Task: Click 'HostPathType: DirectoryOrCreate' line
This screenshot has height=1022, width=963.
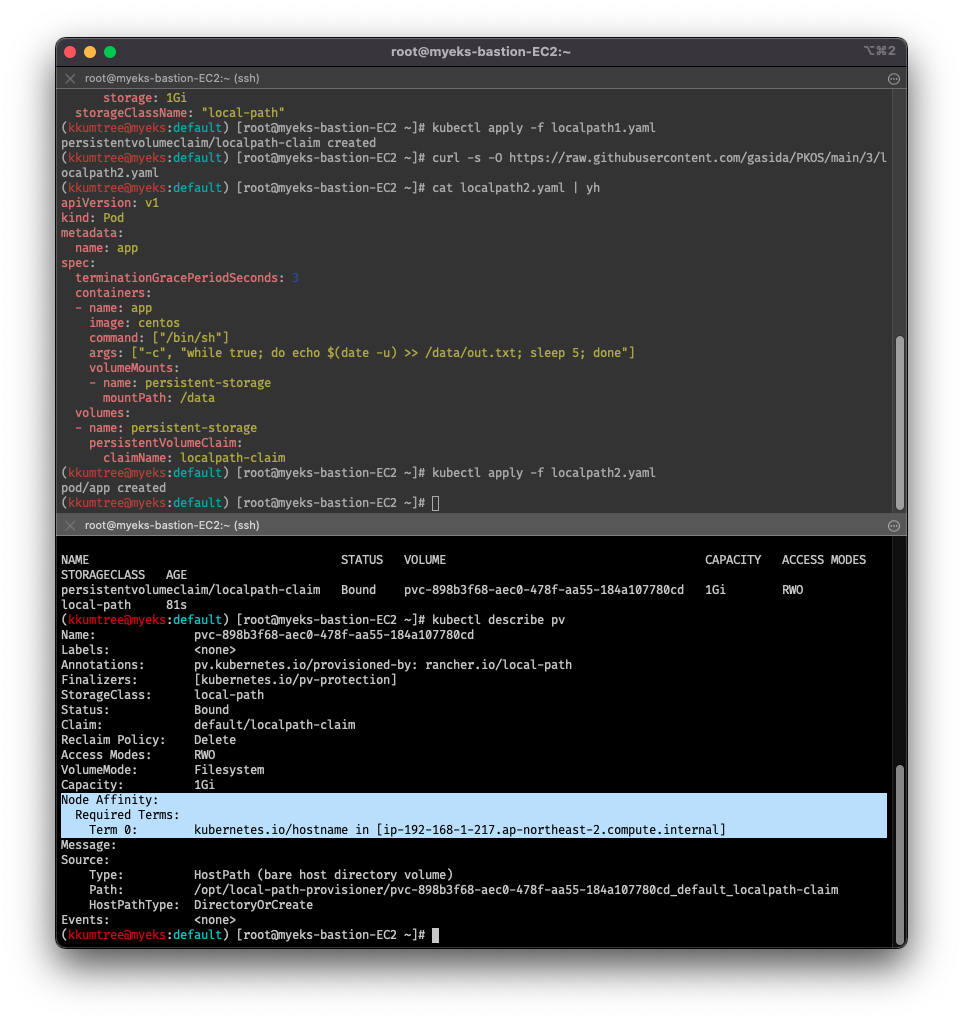Action: click(201, 905)
